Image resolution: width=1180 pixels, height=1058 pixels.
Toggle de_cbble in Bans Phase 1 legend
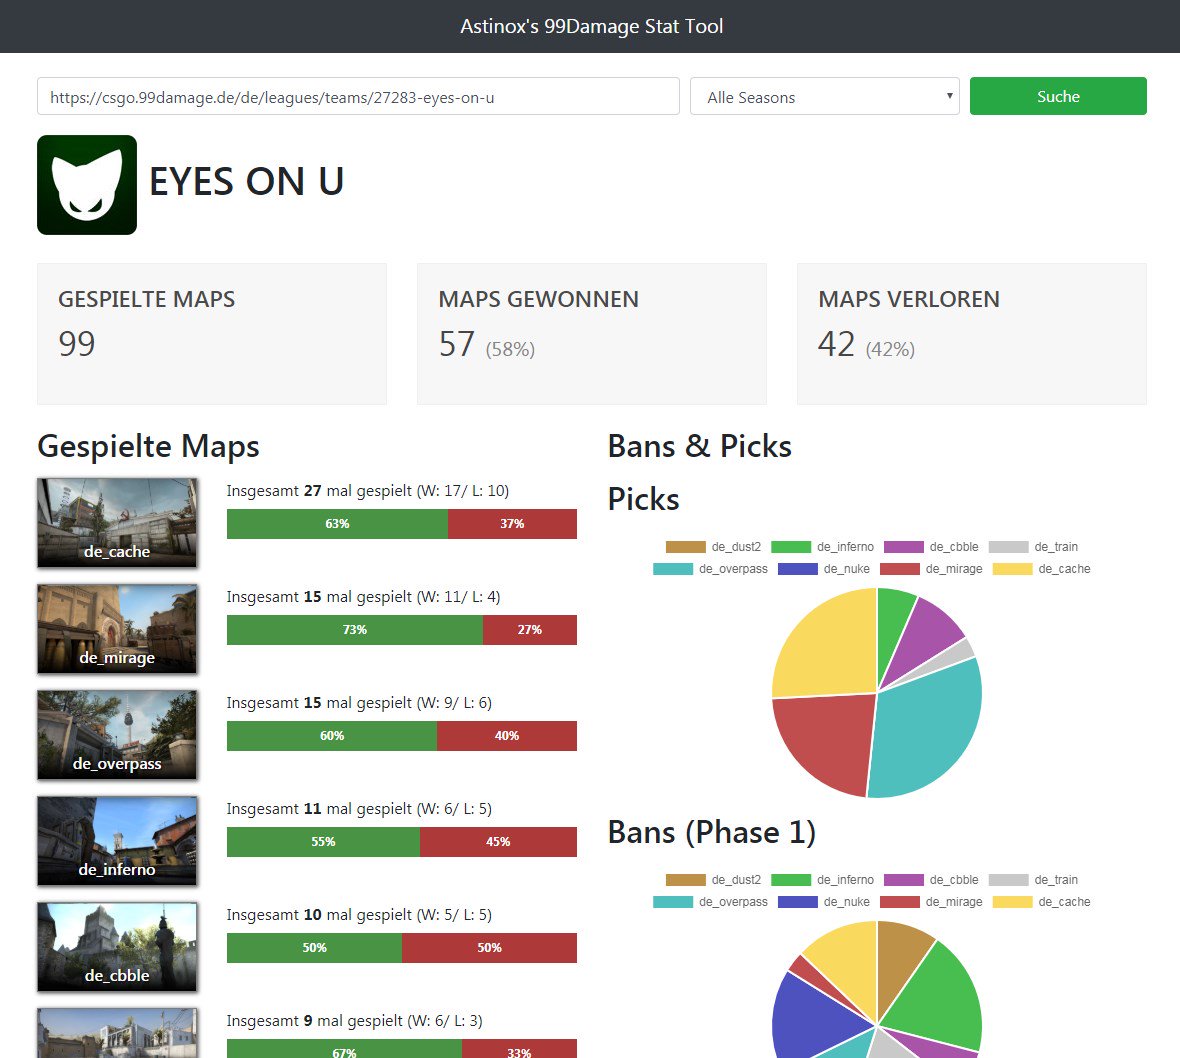coord(932,880)
